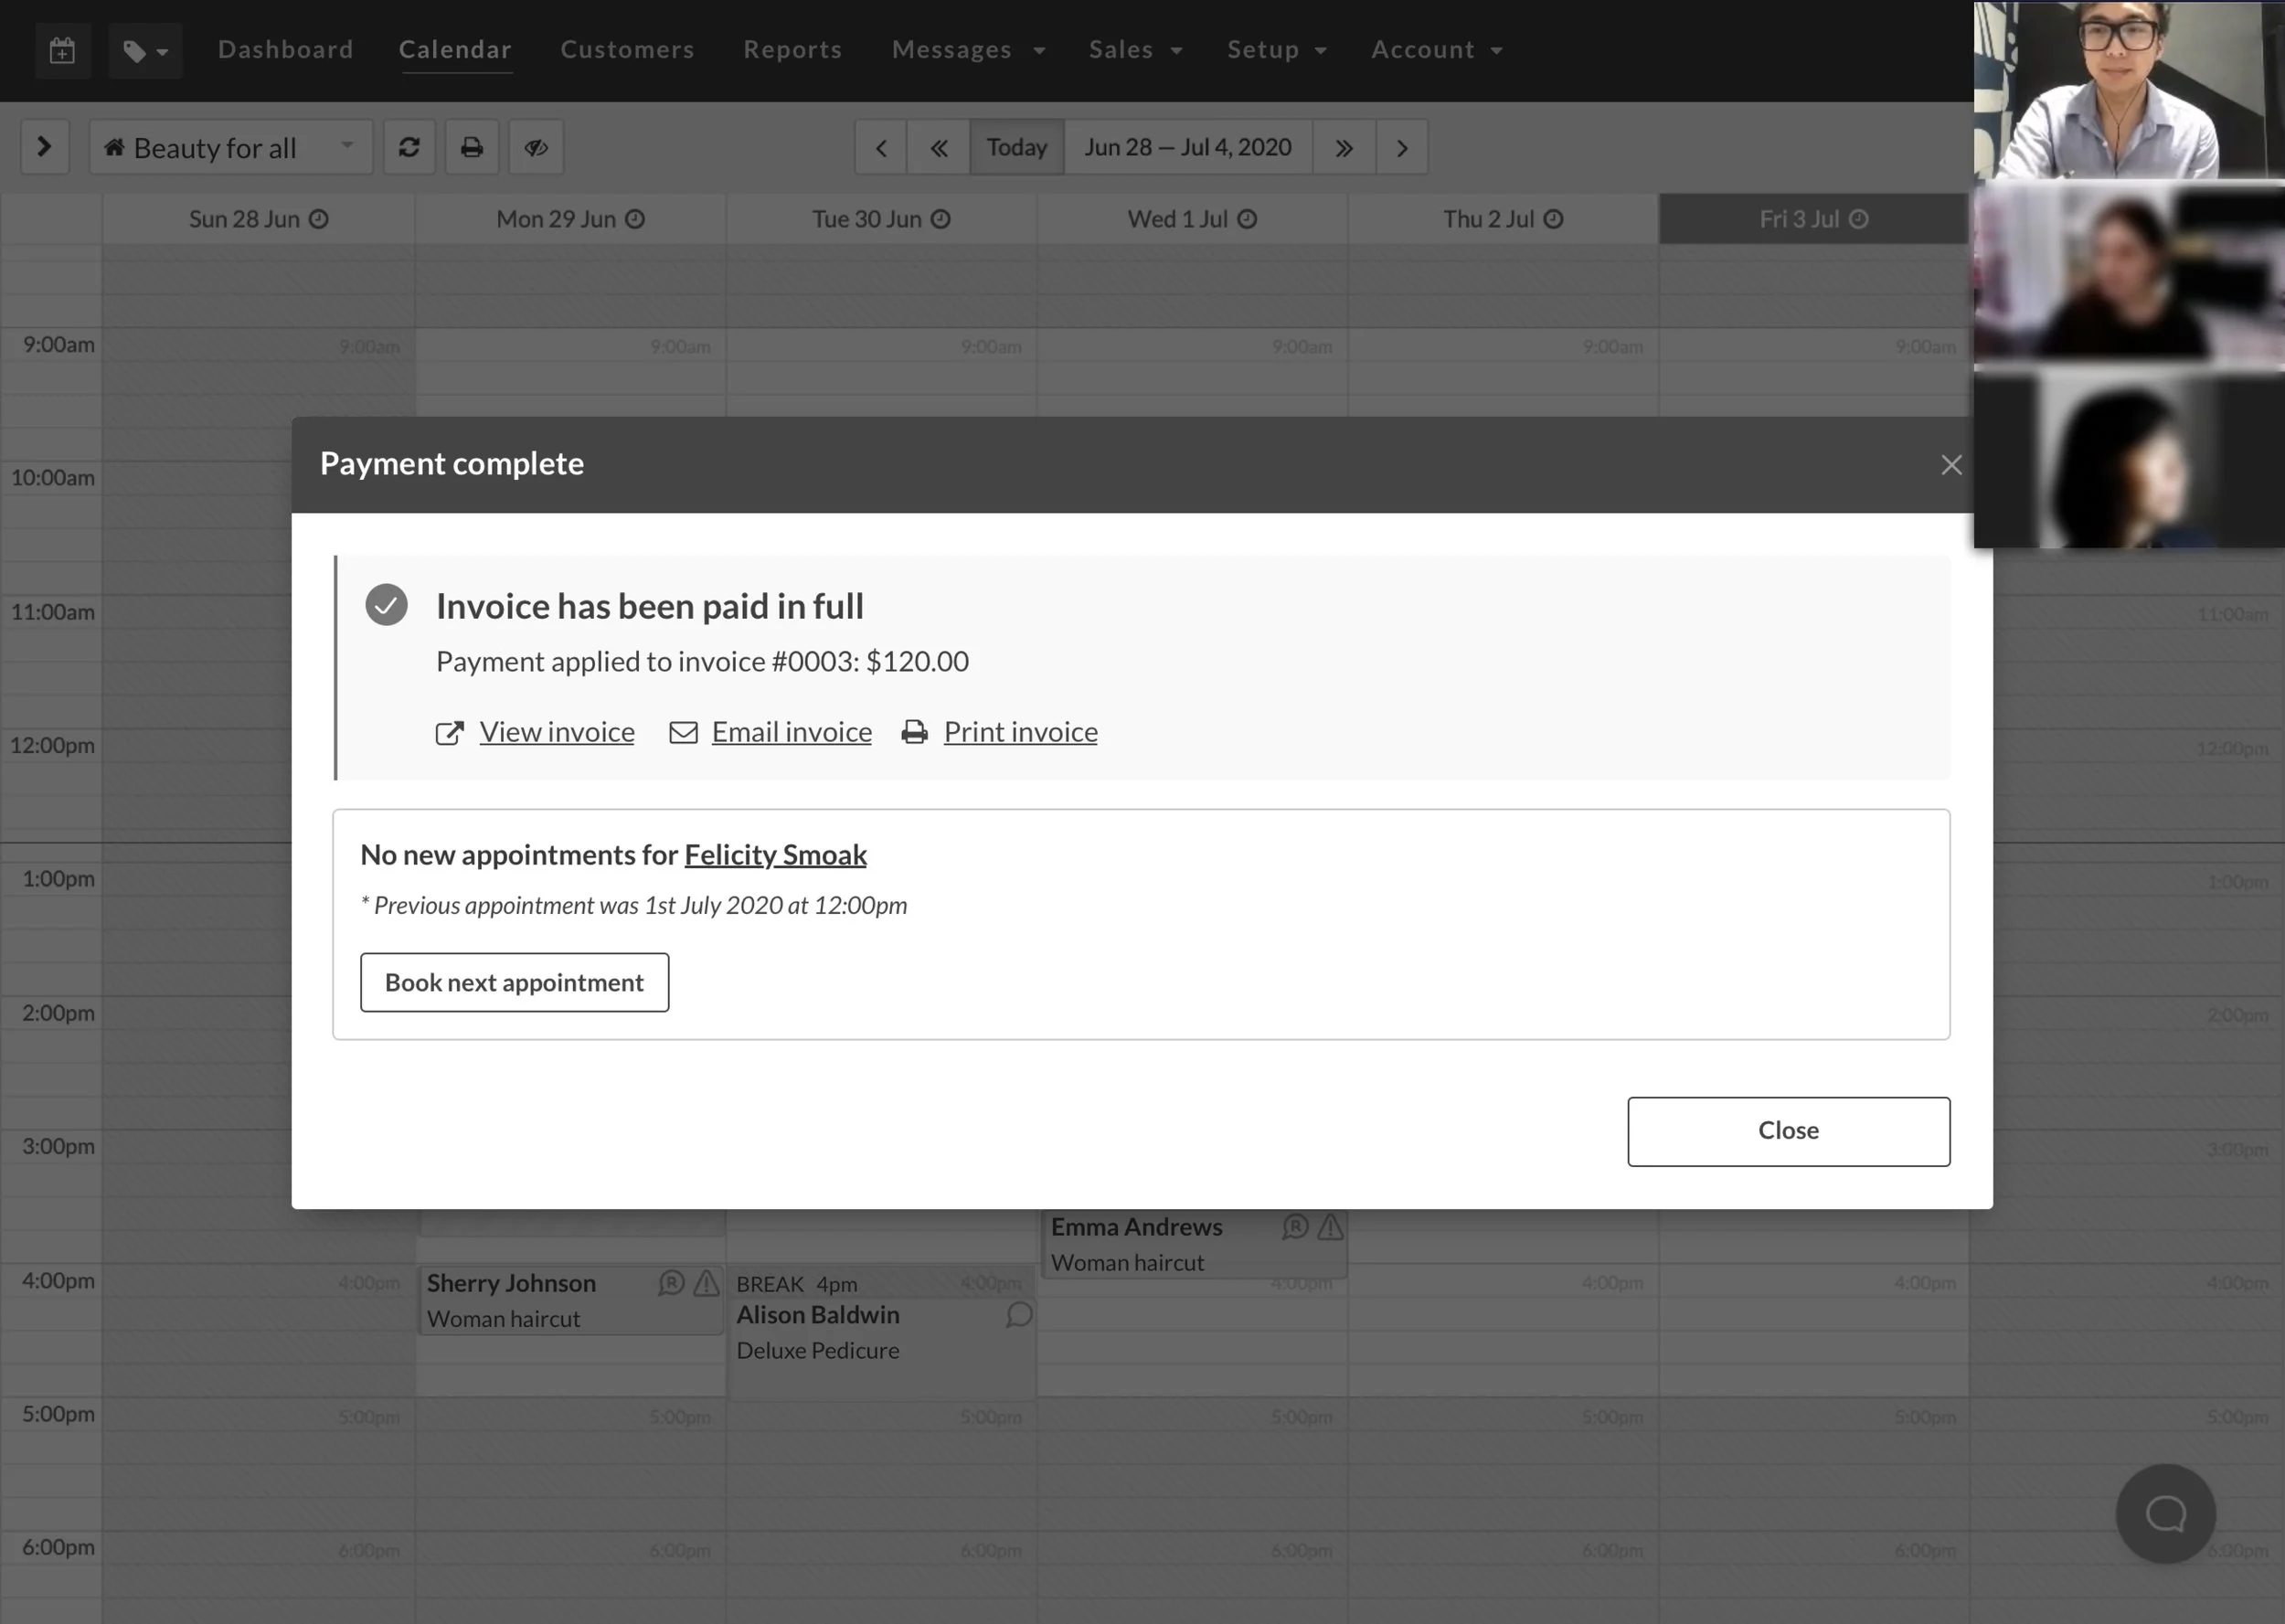Screen dimensions: 2285x1624
Task: Open Felicity Smoak customer link
Action: [x=775, y=855]
